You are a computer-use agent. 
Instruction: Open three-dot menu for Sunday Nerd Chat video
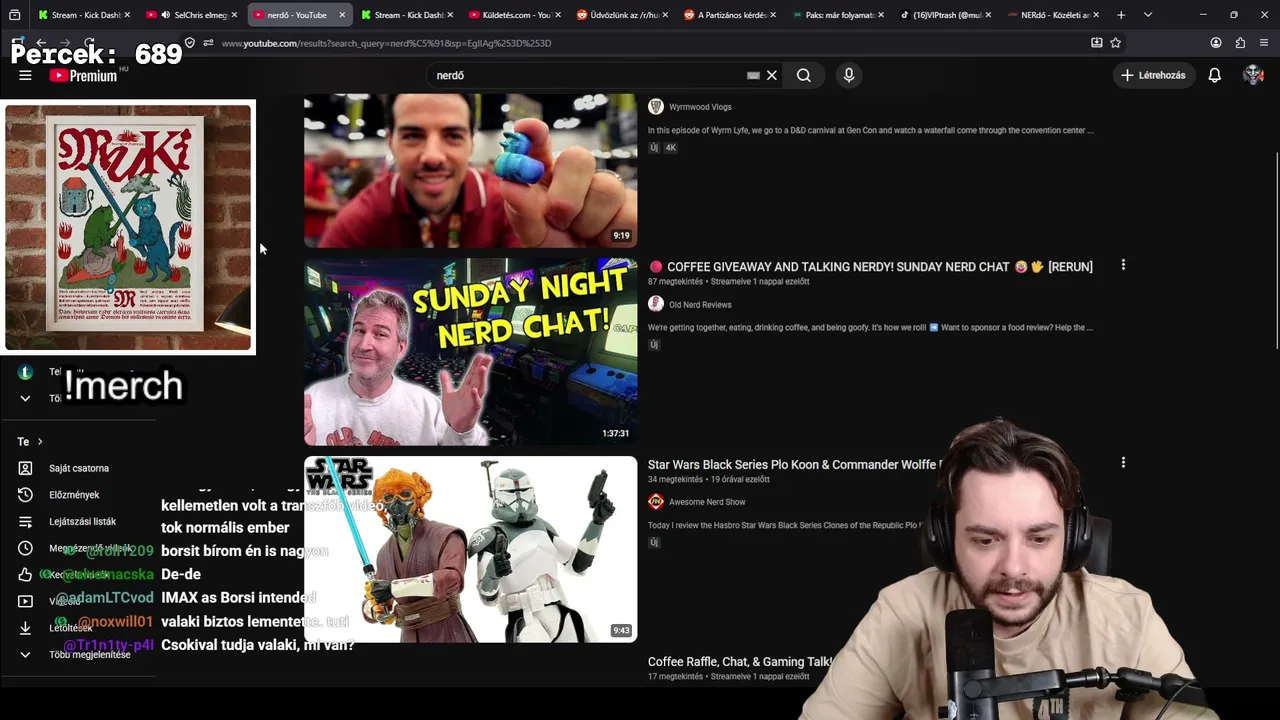(1123, 265)
